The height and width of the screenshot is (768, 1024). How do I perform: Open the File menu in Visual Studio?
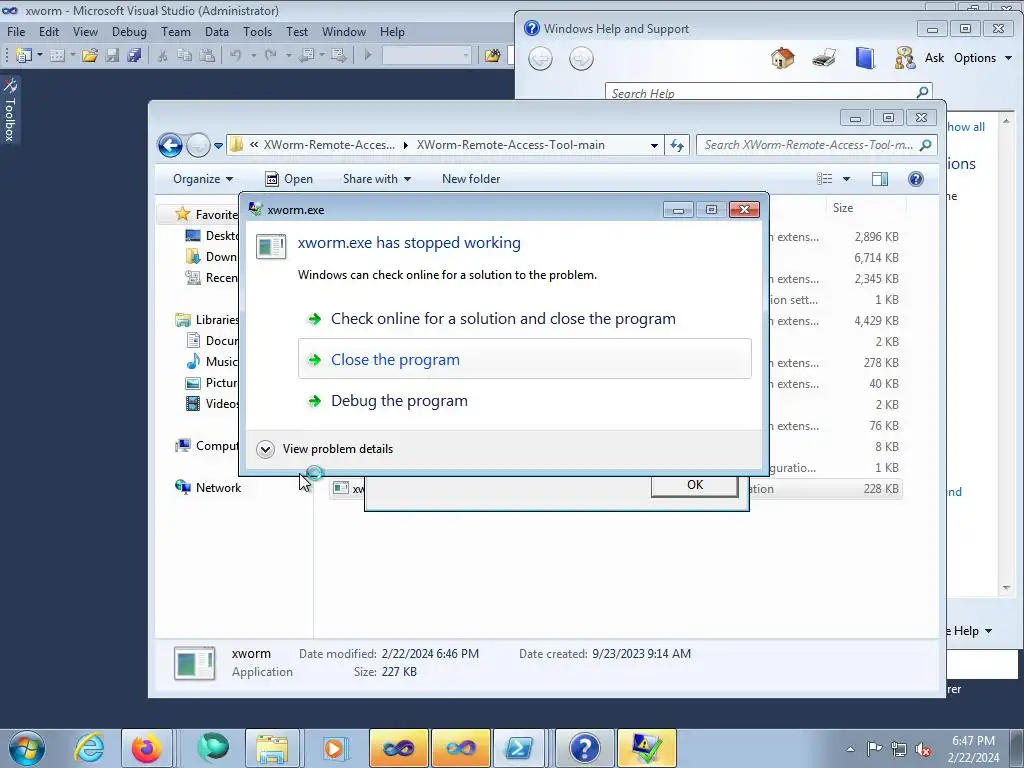coord(16,31)
